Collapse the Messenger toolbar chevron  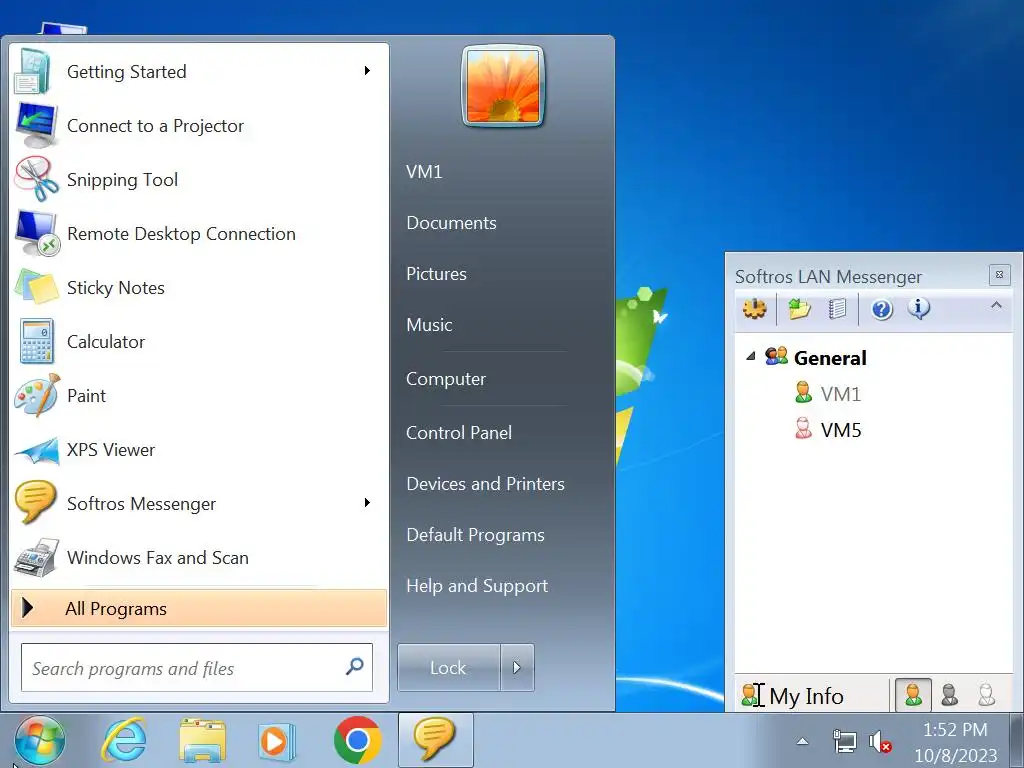click(996, 305)
